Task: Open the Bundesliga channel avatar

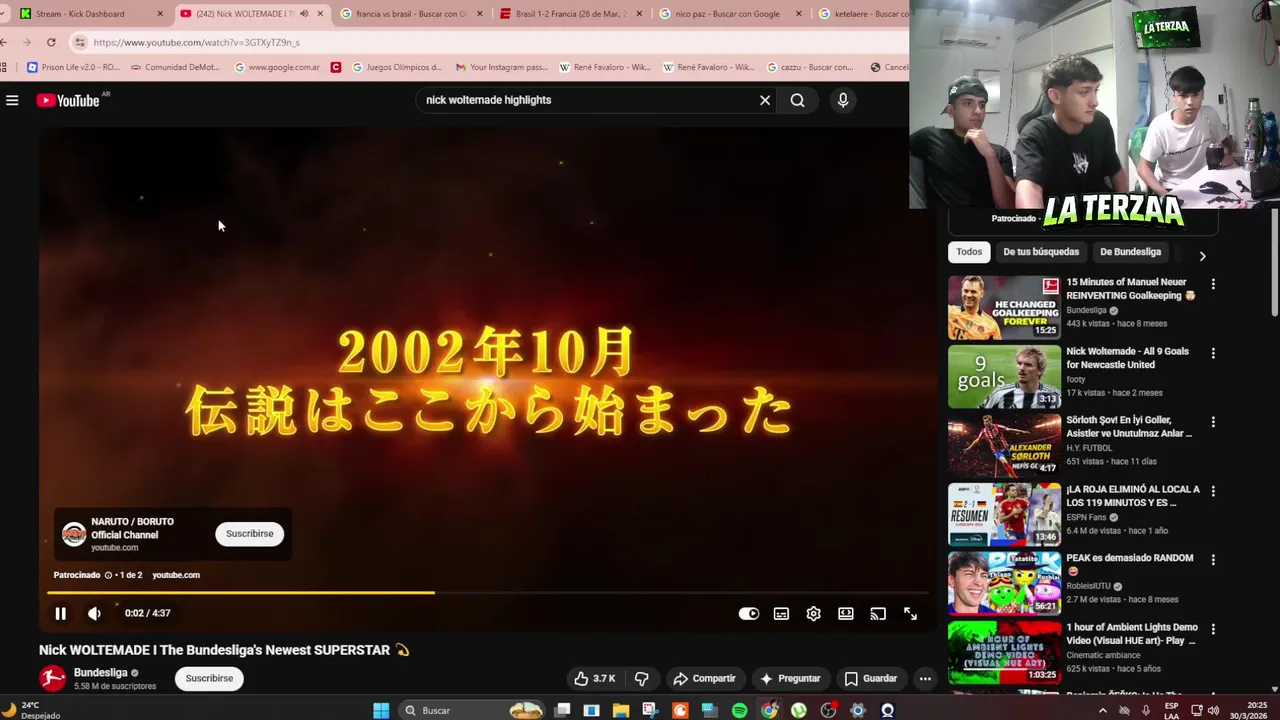Action: [x=52, y=678]
